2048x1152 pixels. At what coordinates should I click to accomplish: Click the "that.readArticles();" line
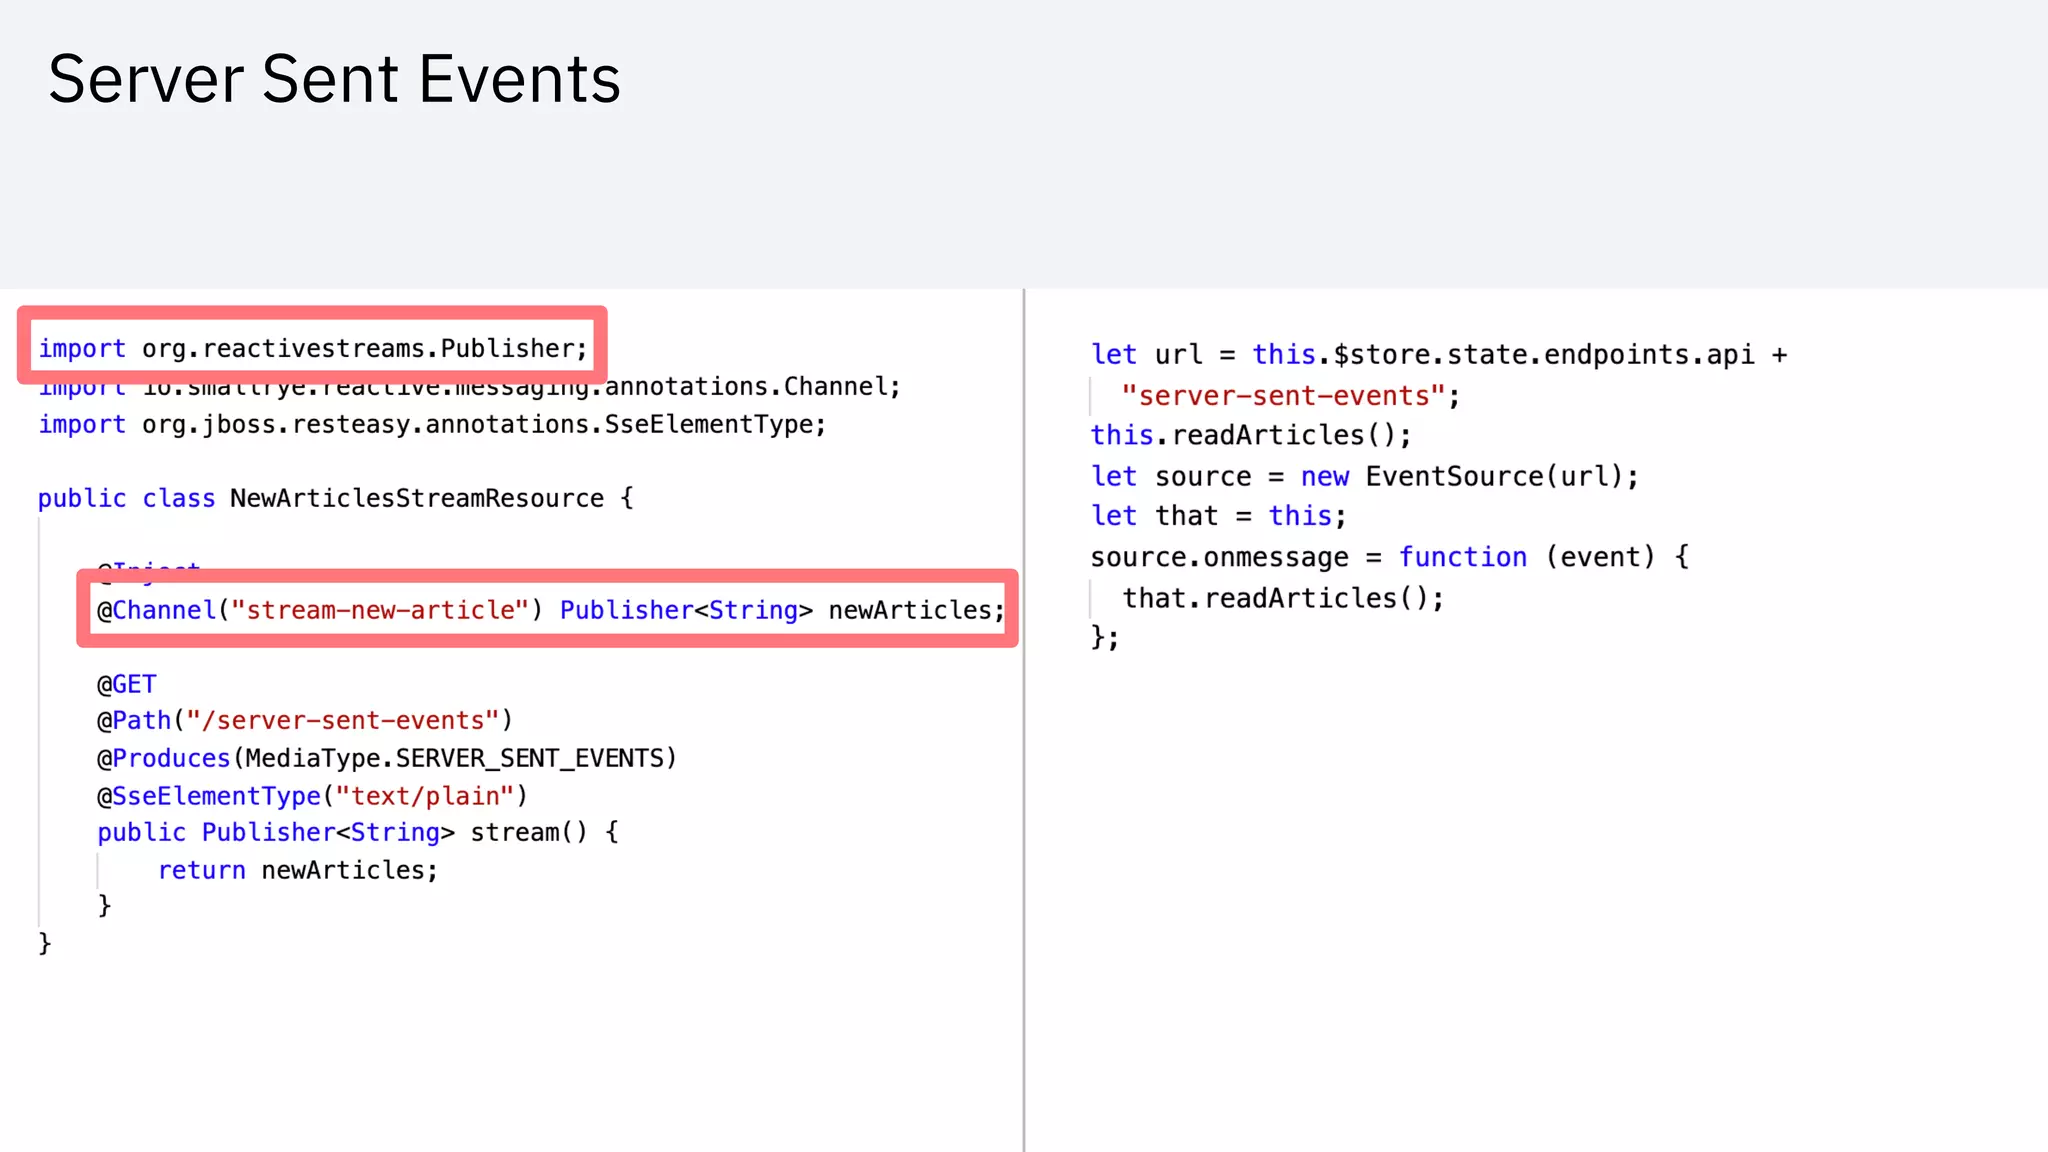(x=1283, y=598)
